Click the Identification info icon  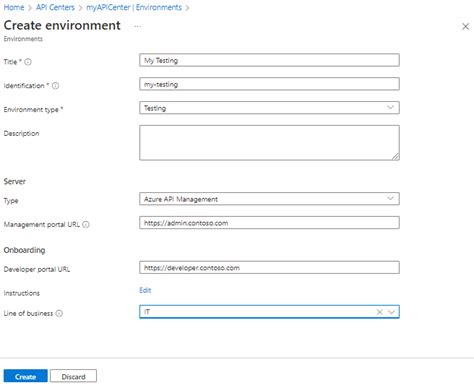click(x=56, y=86)
